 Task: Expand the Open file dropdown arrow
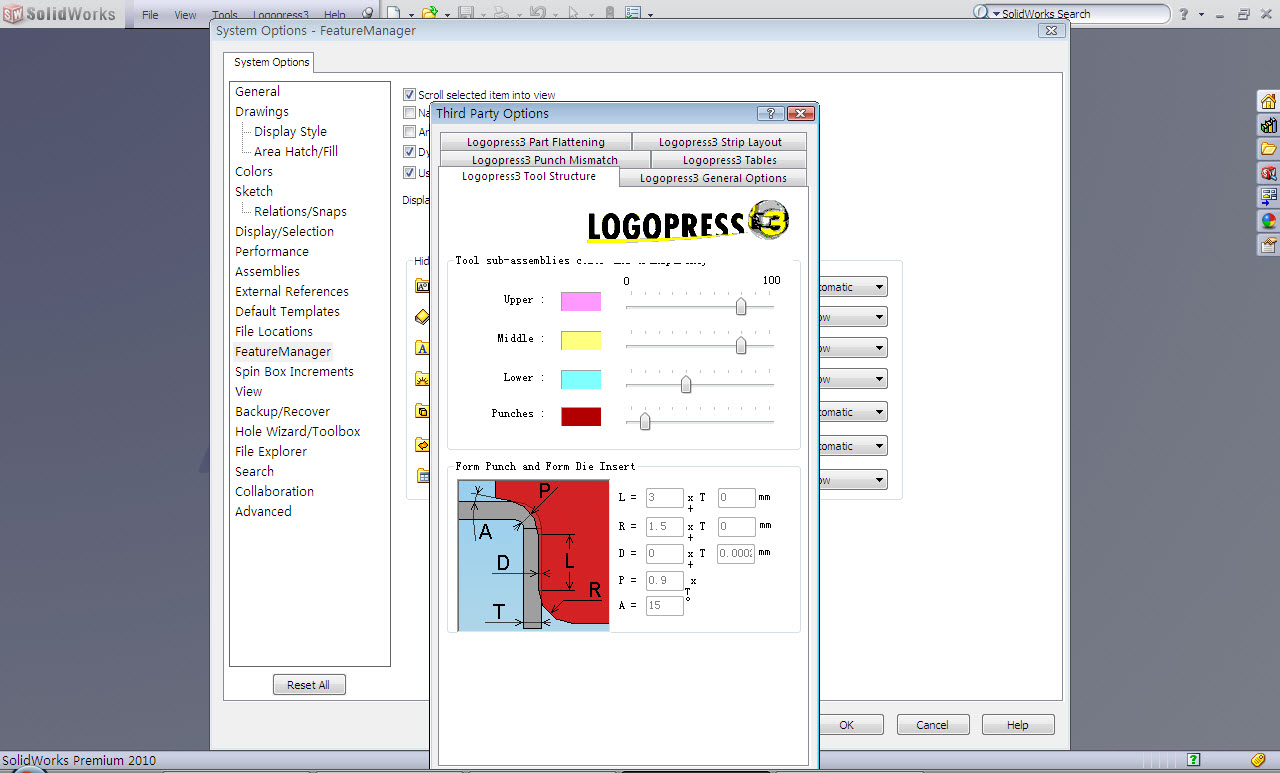[x=447, y=15]
